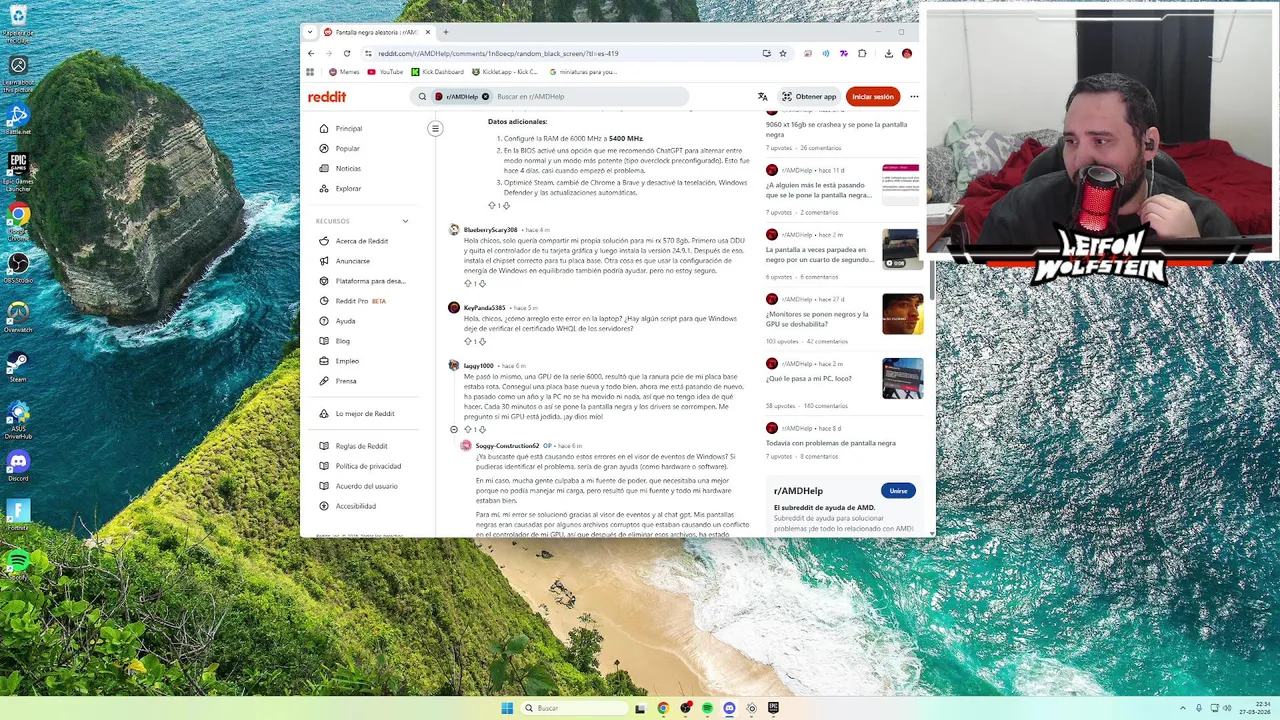Click the Windows taskbar Buscar search box
1280x720 pixels.
point(574,708)
